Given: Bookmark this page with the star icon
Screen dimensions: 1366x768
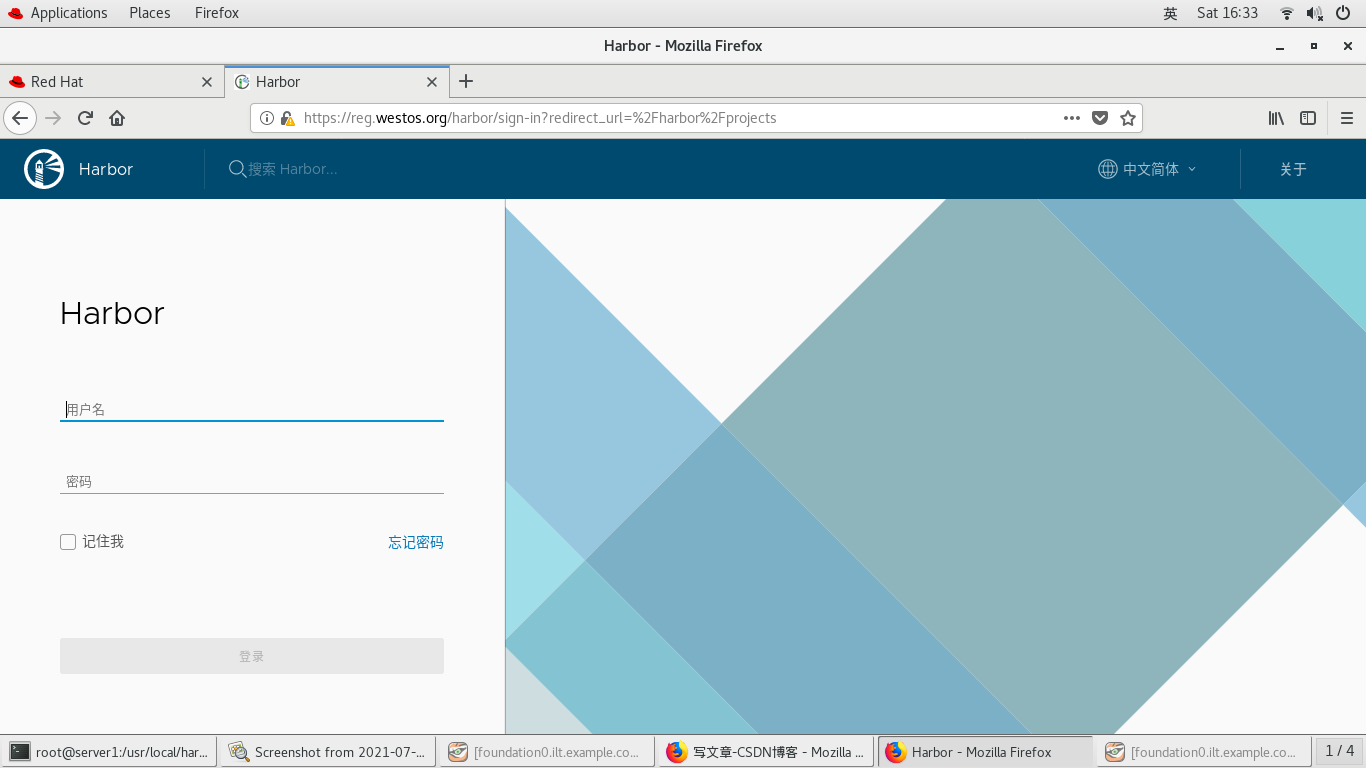Looking at the screenshot, I should click(x=1128, y=118).
